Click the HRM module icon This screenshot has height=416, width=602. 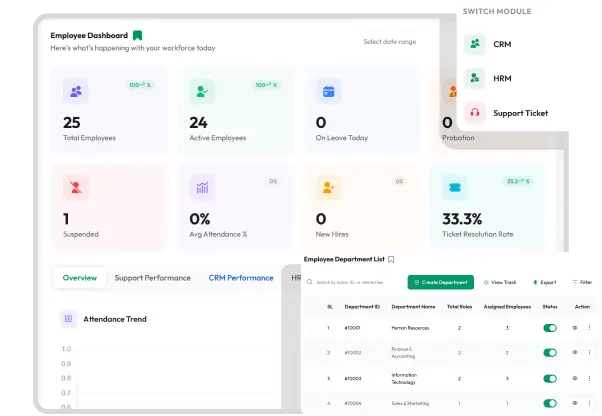(475, 78)
